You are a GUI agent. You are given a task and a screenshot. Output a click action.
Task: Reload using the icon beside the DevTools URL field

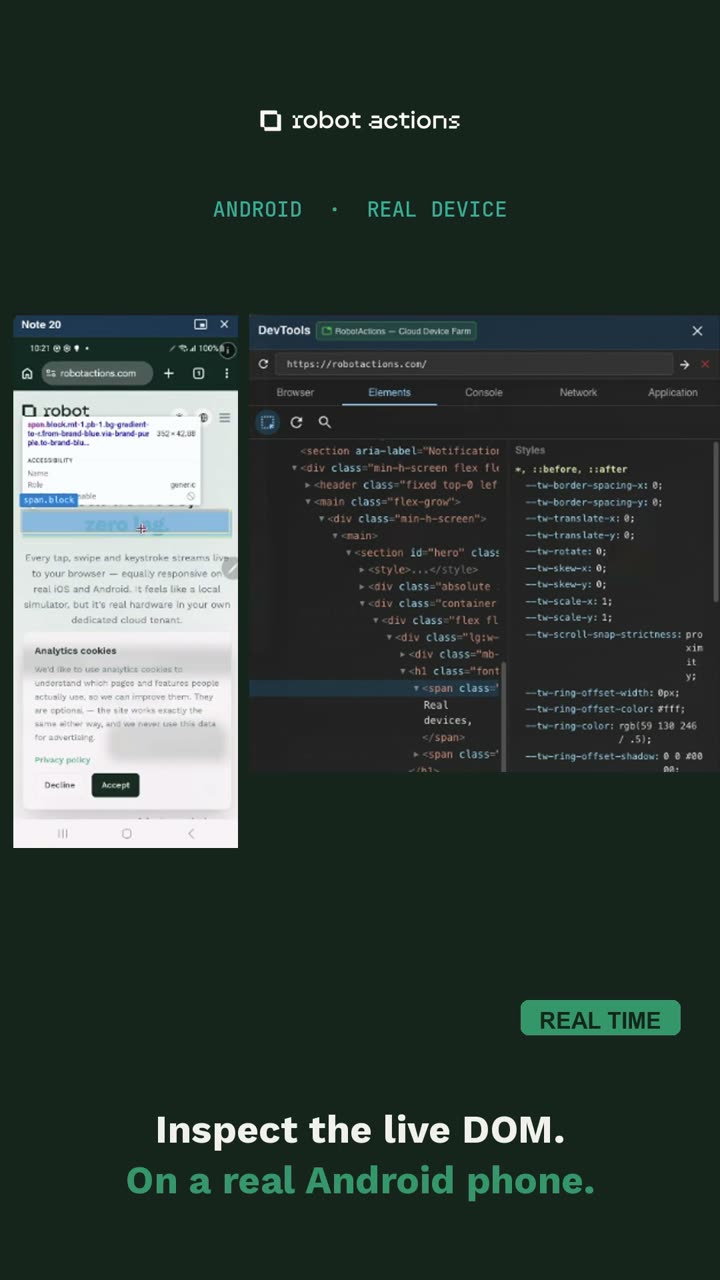pyautogui.click(x=264, y=364)
